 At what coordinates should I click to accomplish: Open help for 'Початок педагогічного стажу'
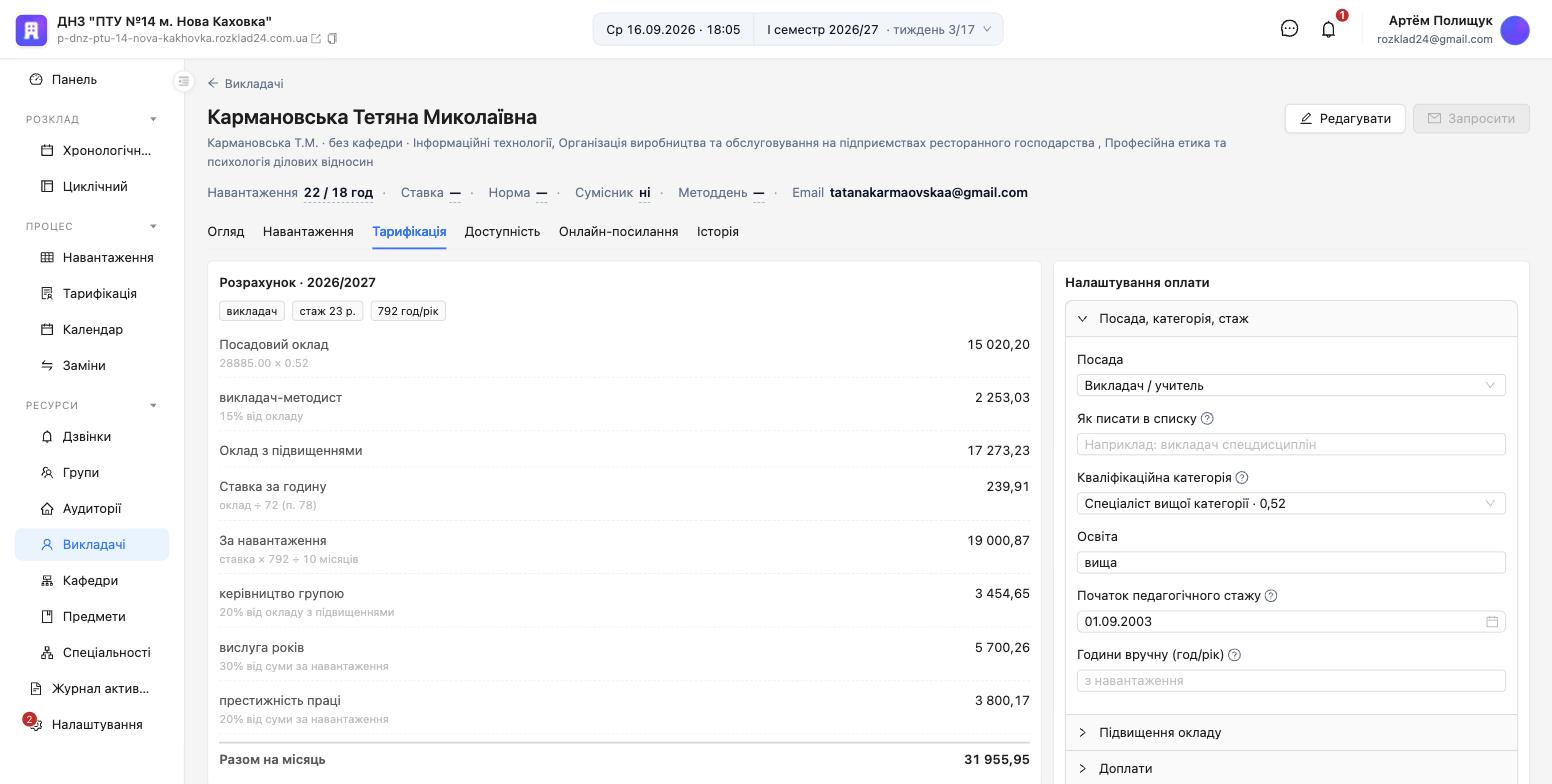tap(1271, 596)
